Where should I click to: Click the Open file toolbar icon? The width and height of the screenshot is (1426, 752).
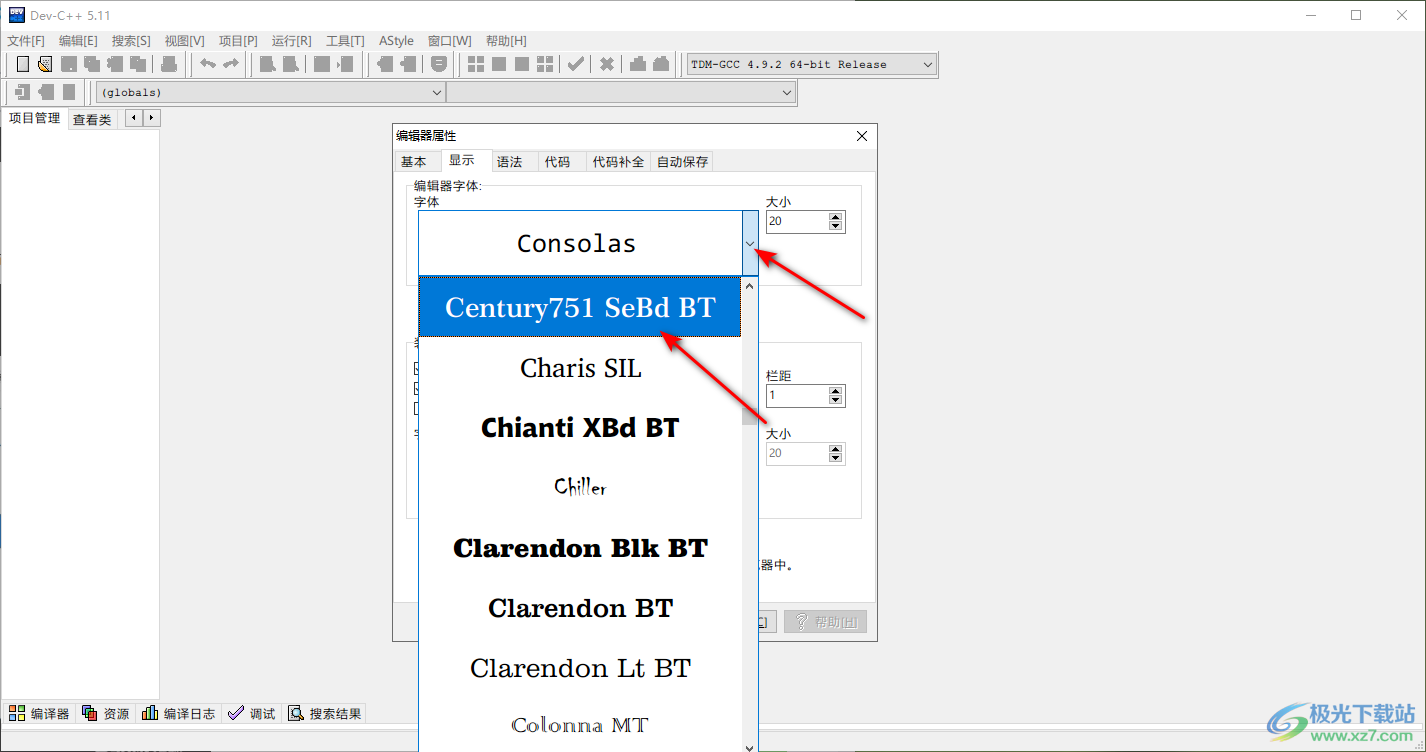point(45,64)
